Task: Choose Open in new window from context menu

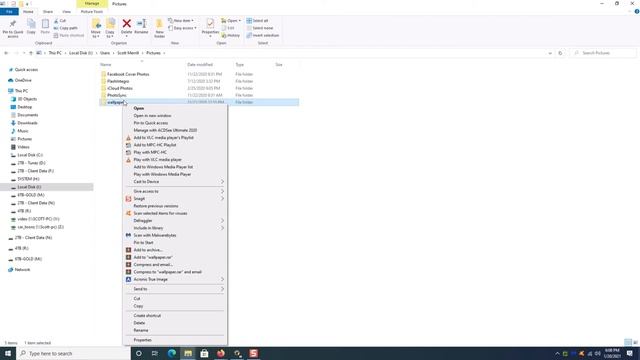Action: pyautogui.click(x=175, y=116)
